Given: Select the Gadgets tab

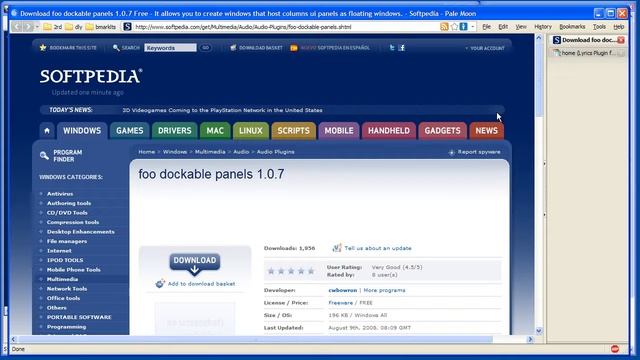Looking at the screenshot, I should (442, 131).
